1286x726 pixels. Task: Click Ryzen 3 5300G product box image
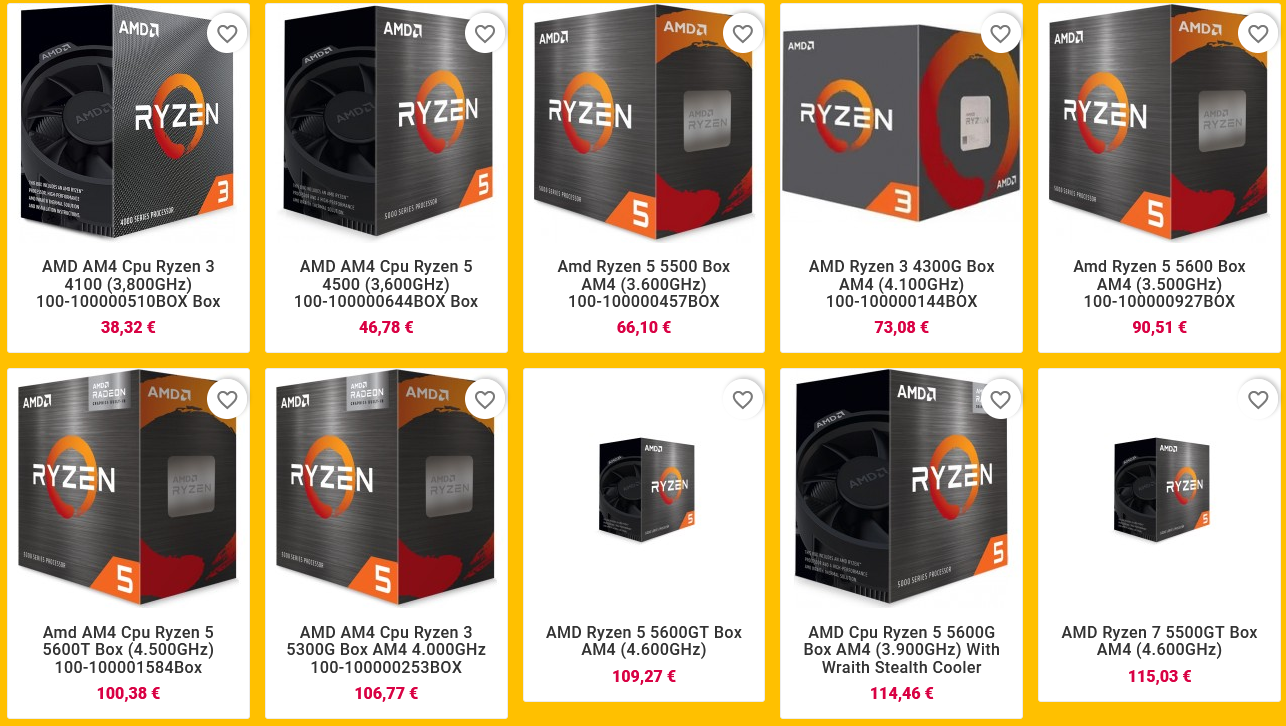tap(386, 488)
